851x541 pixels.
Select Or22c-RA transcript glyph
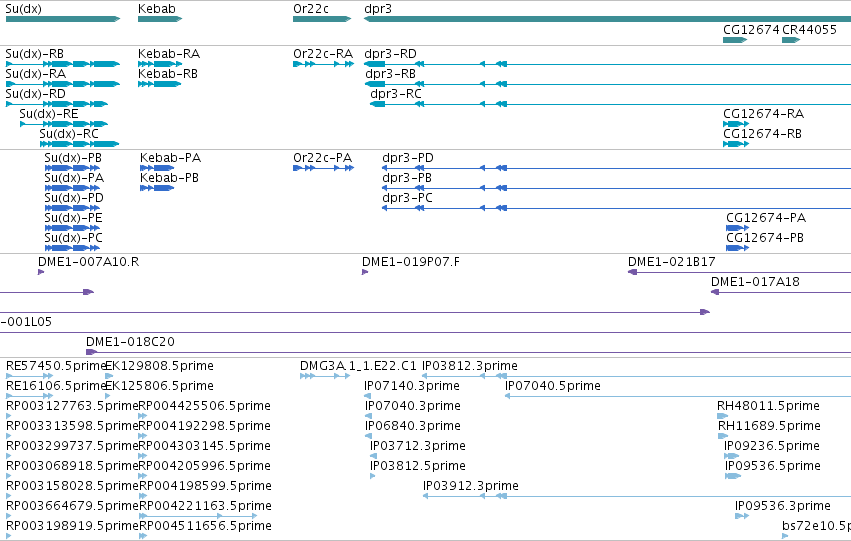323,64
